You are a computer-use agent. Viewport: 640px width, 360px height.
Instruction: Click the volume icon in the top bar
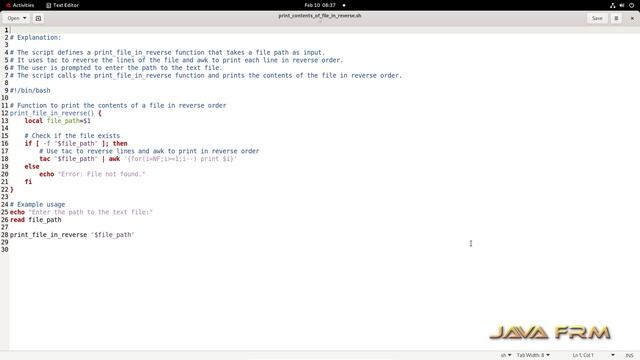point(621,5)
